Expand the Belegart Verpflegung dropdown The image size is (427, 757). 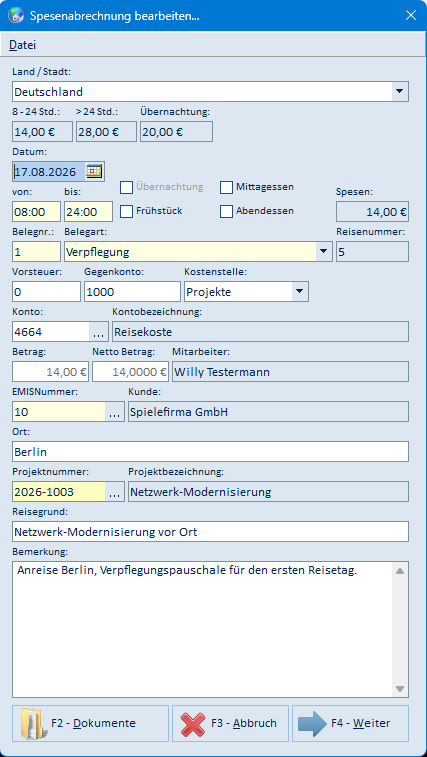(x=323, y=252)
